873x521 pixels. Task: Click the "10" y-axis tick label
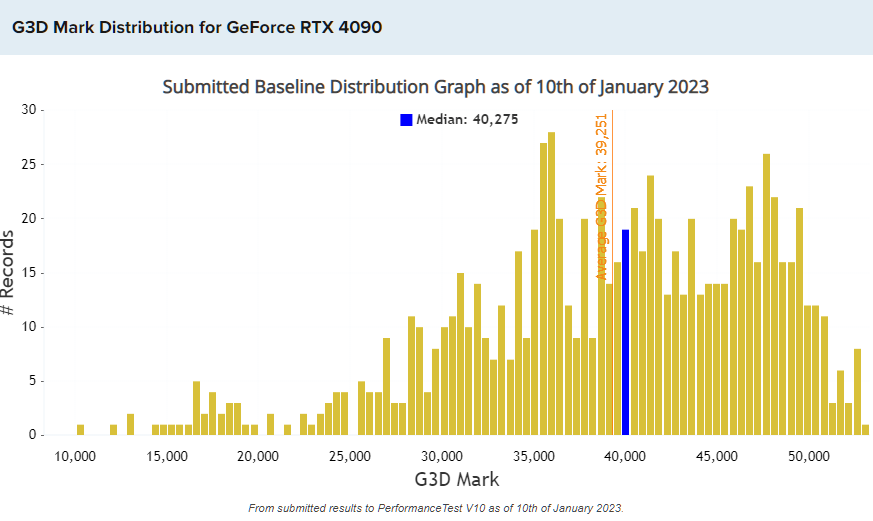pos(28,327)
